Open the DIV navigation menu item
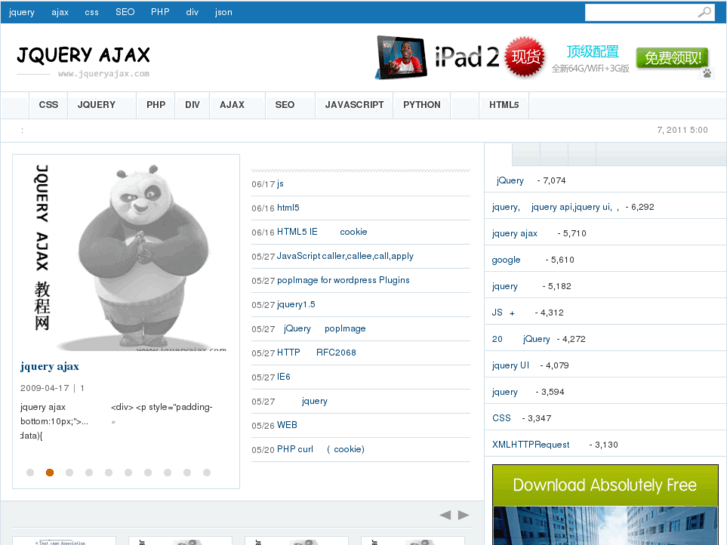727x545 pixels. pos(192,105)
